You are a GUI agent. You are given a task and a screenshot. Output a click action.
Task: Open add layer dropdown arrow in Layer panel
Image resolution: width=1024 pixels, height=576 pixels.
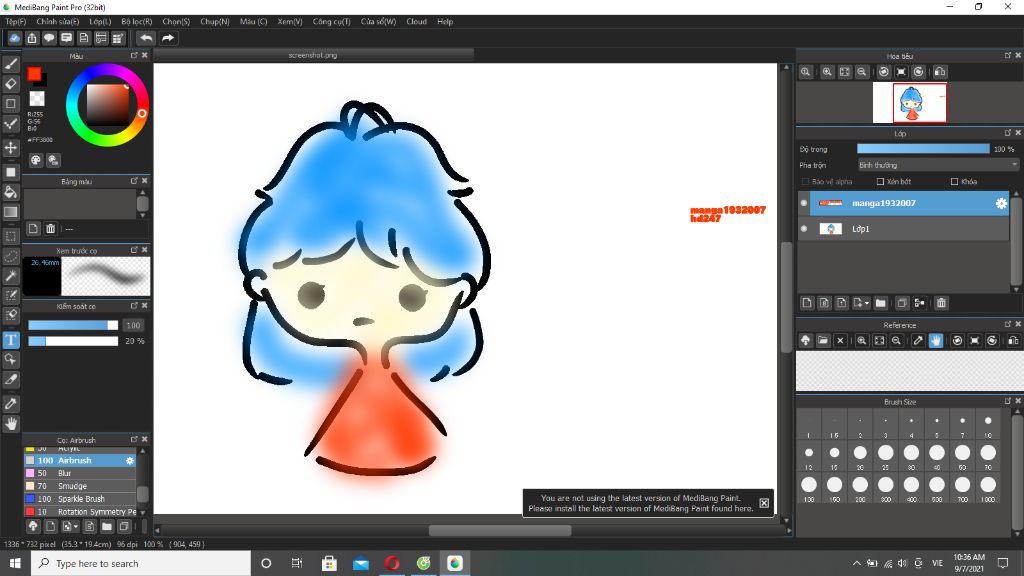867,303
